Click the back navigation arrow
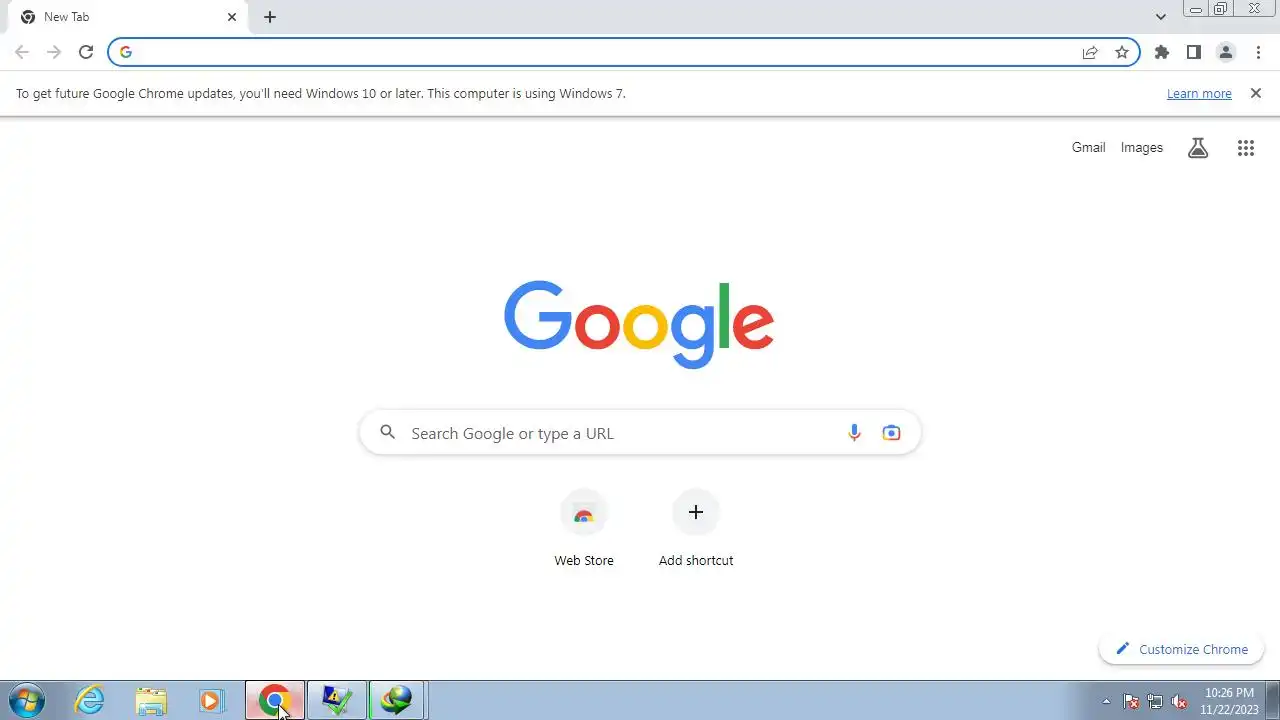1280x720 pixels. coord(22,52)
